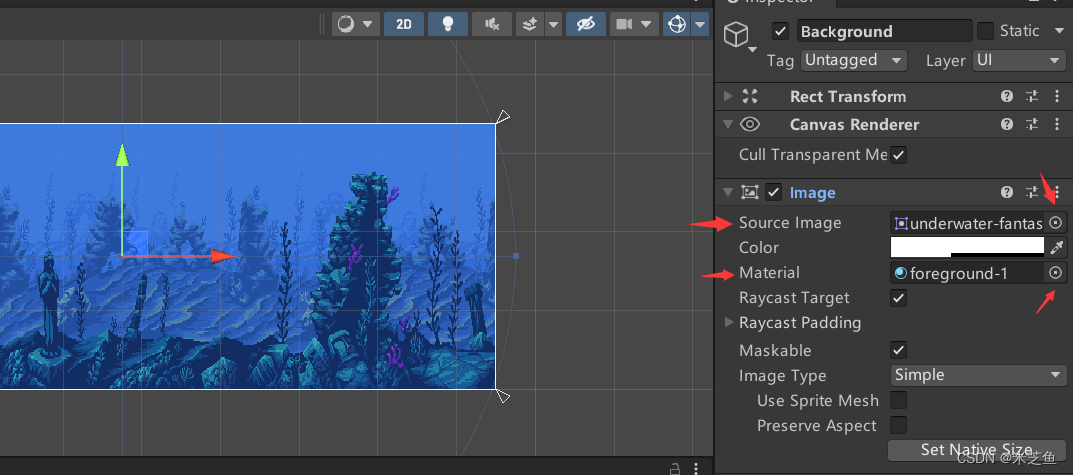Disable the Image component checkbox

773,192
